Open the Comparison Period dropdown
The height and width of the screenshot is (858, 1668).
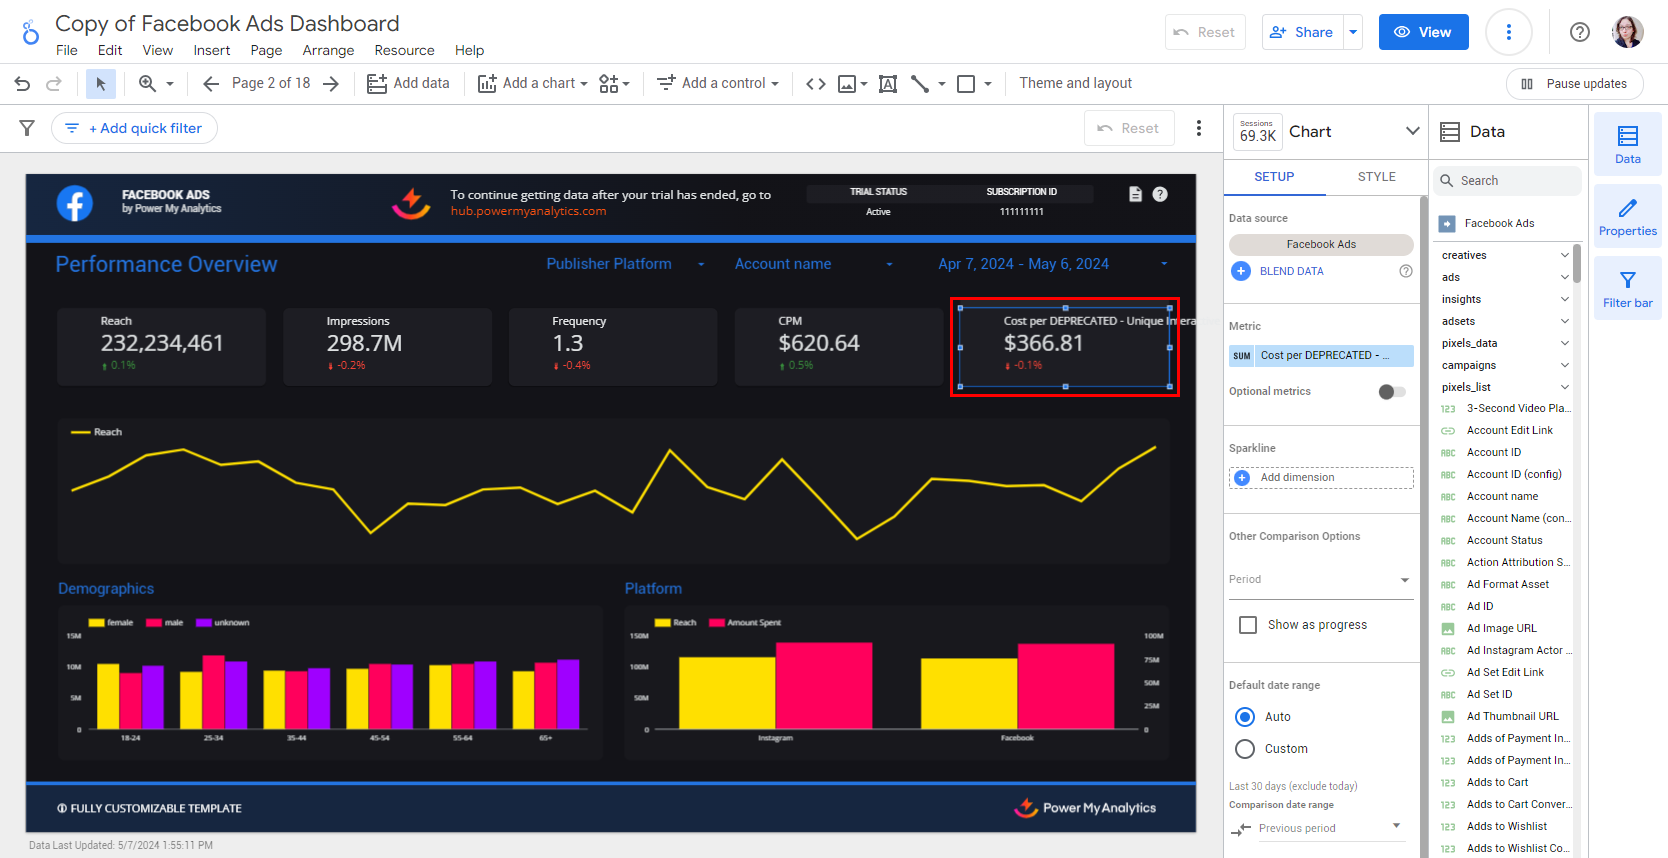click(1320, 580)
